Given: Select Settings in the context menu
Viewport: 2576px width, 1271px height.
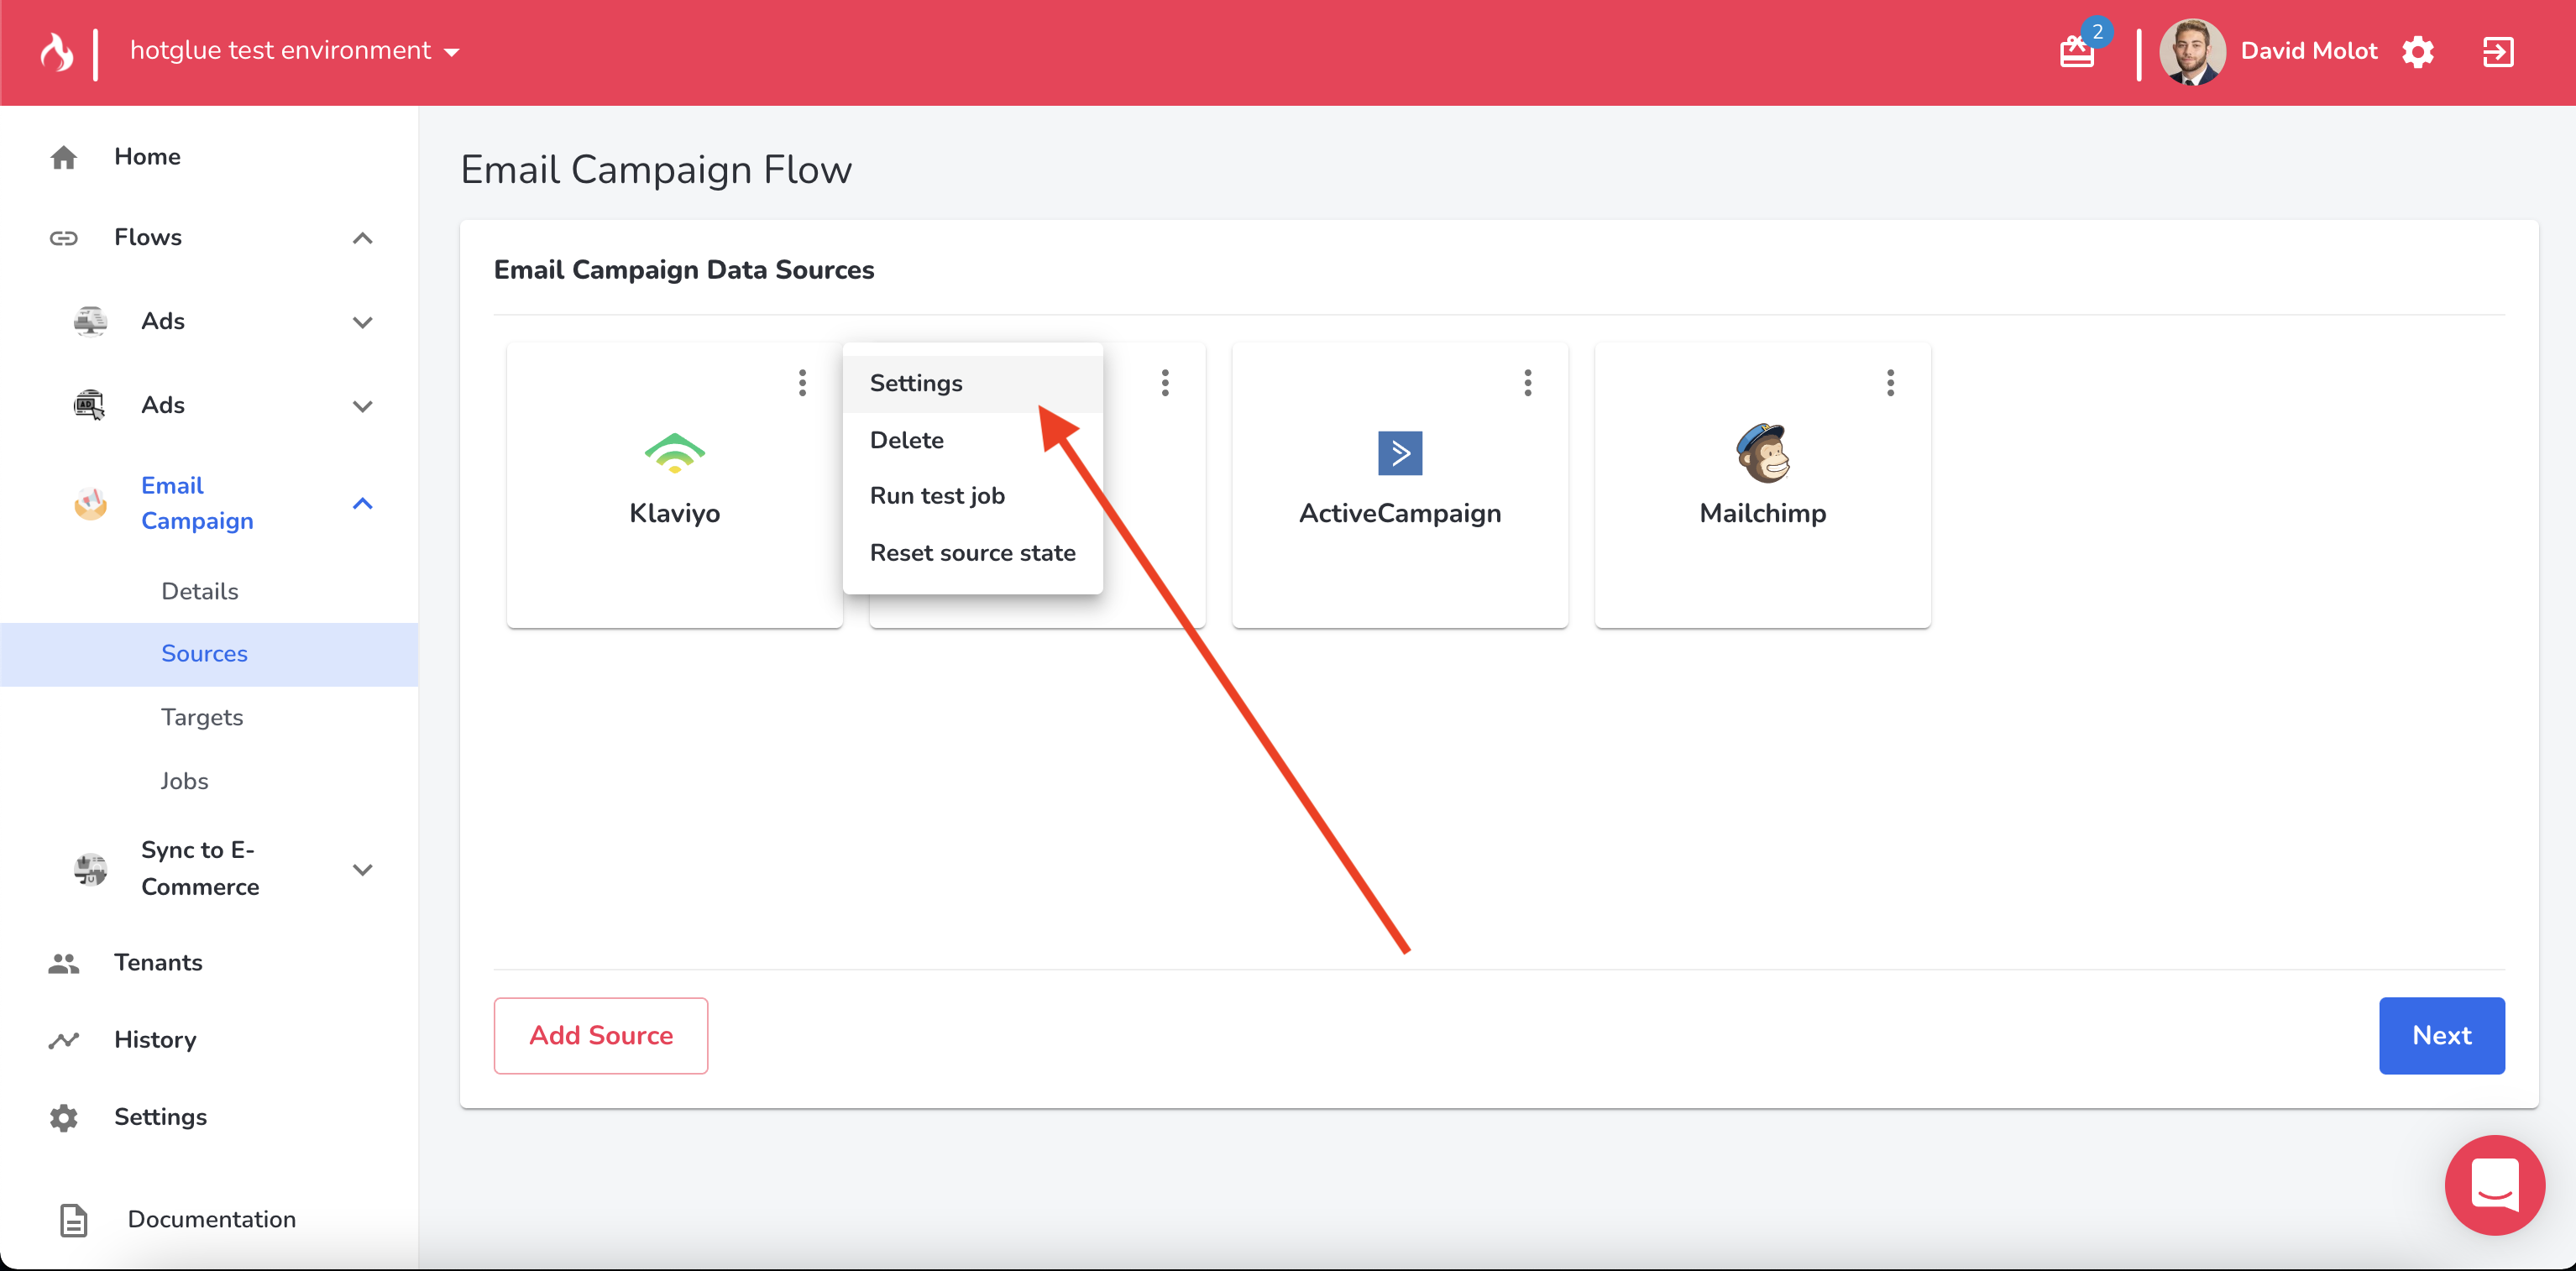Looking at the screenshot, I should (916, 383).
